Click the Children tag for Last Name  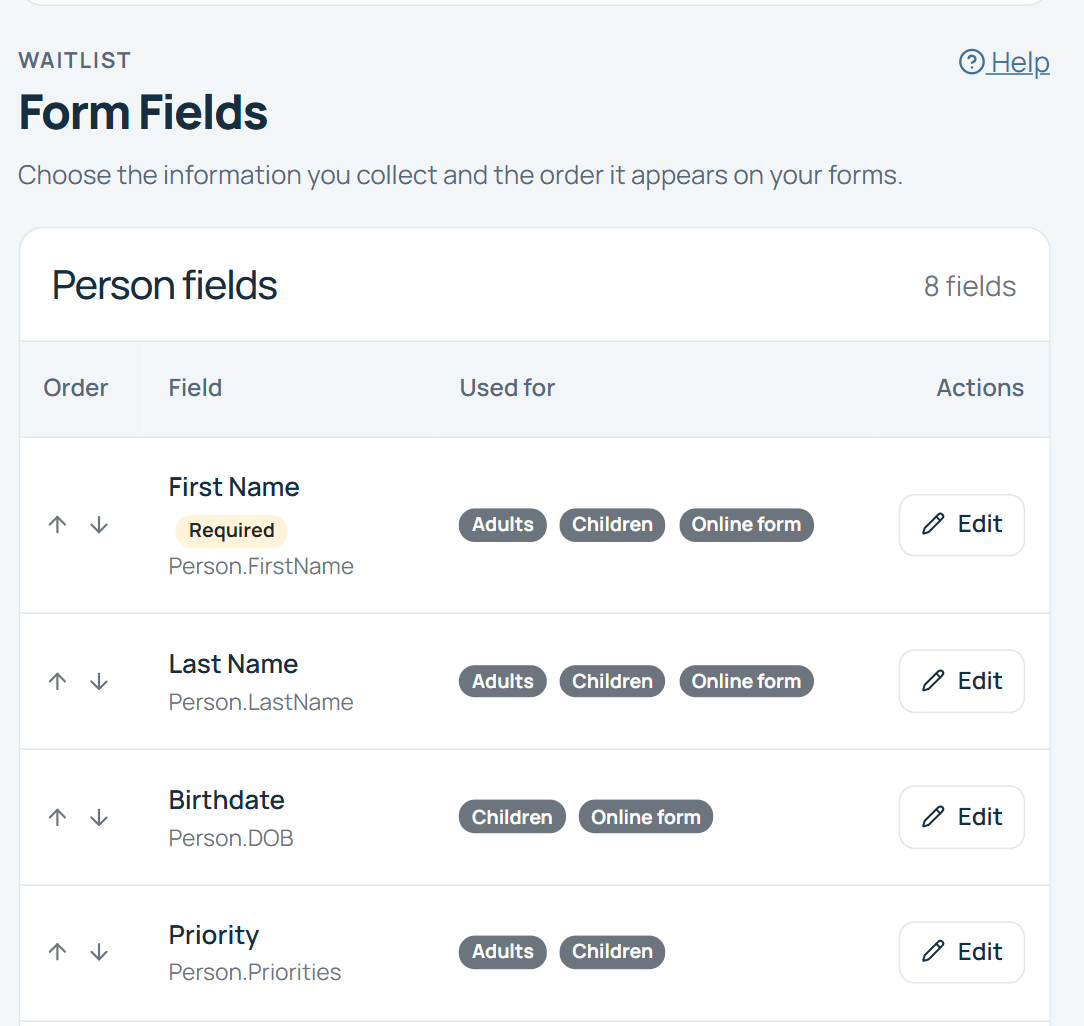(x=613, y=681)
